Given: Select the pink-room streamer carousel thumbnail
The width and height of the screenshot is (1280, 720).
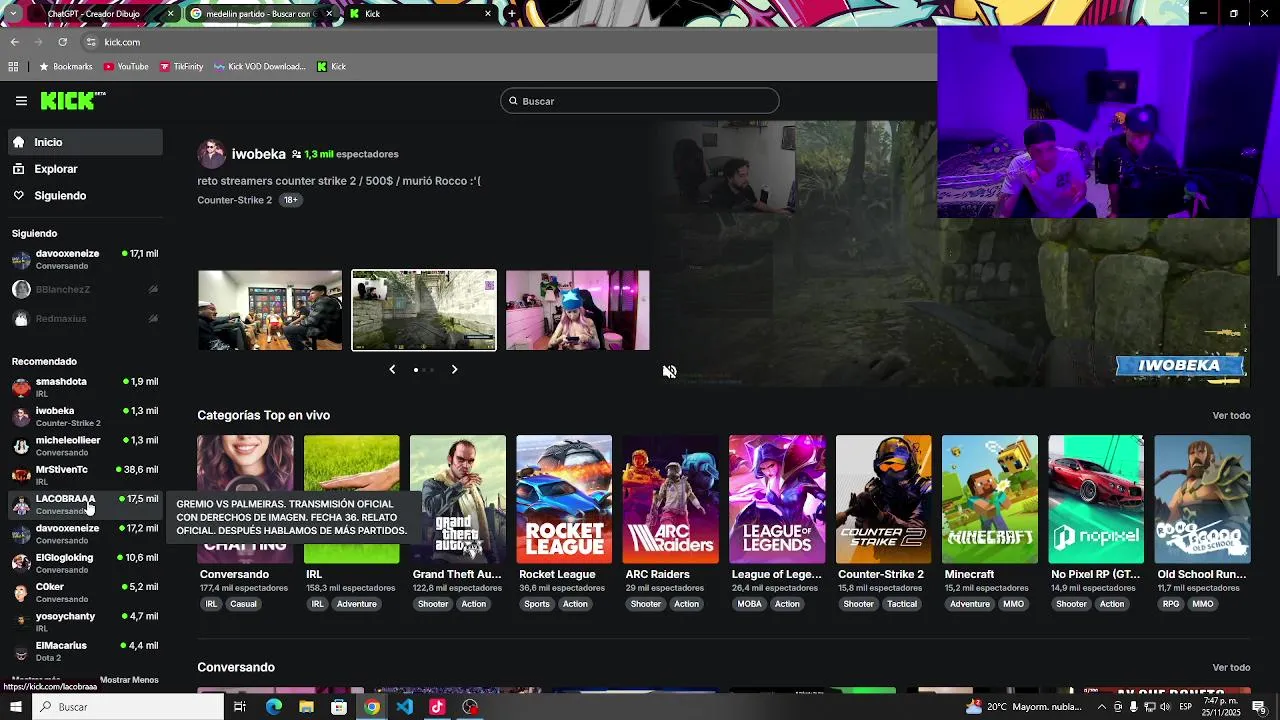Looking at the screenshot, I should coord(578,310).
